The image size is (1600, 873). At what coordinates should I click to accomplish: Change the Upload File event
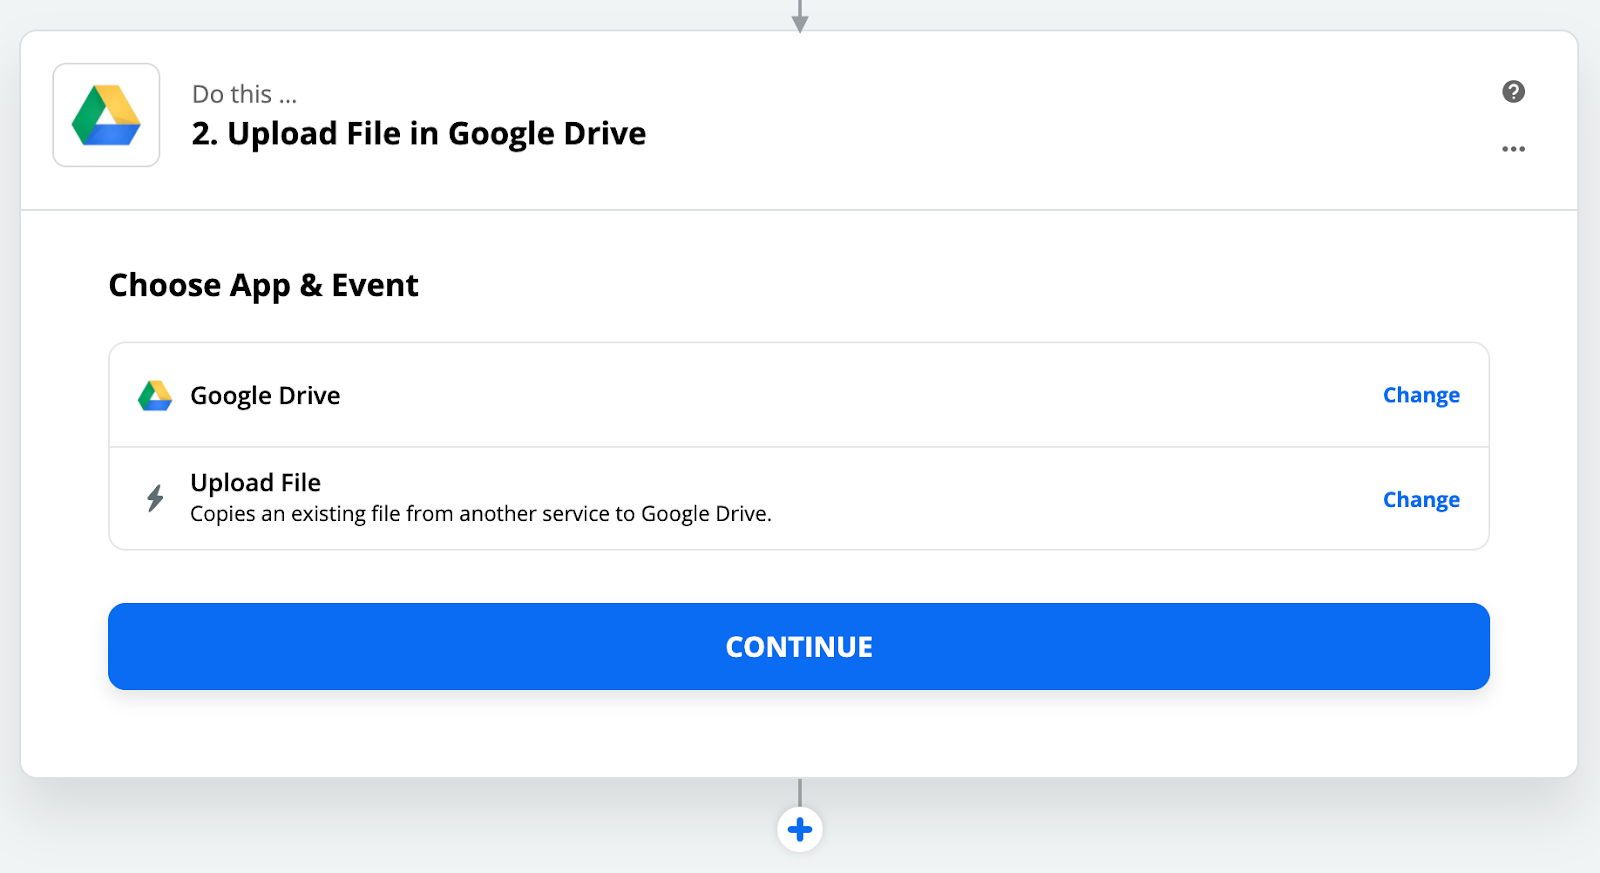(x=1421, y=499)
